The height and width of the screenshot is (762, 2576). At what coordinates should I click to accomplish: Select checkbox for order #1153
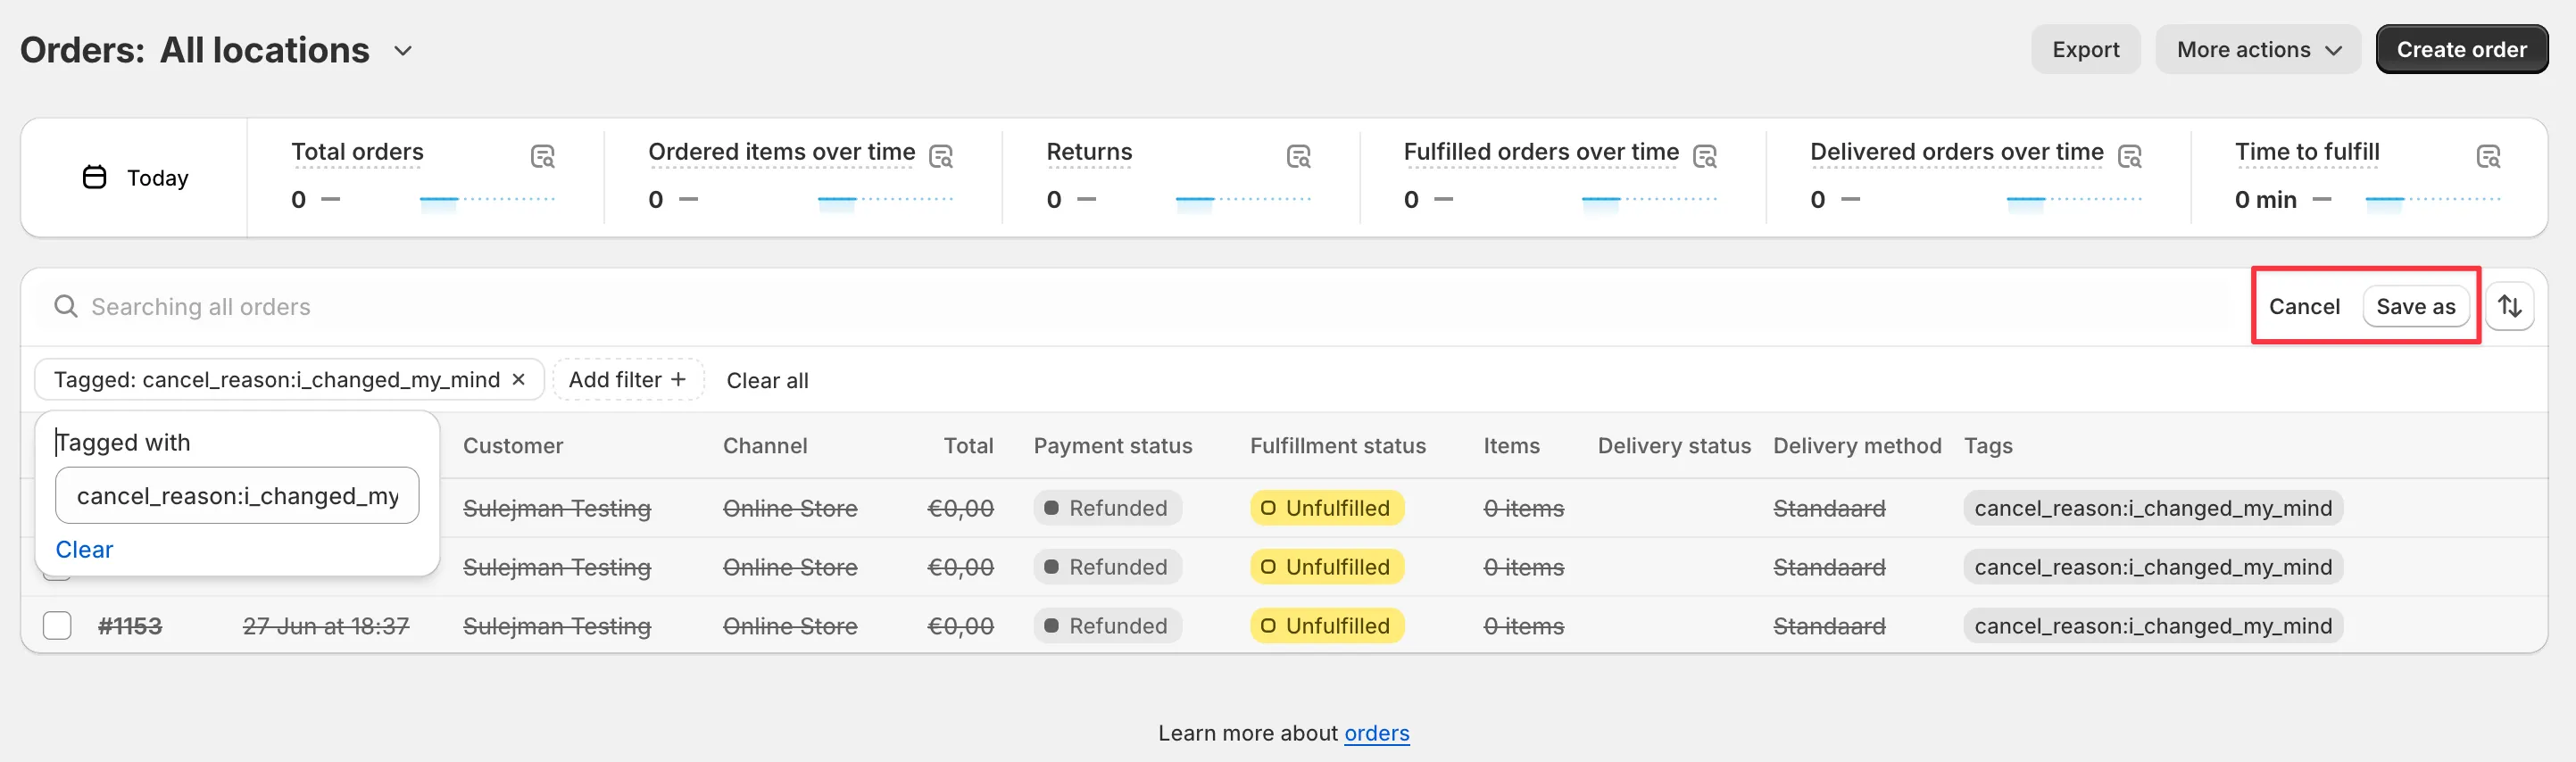[57, 625]
